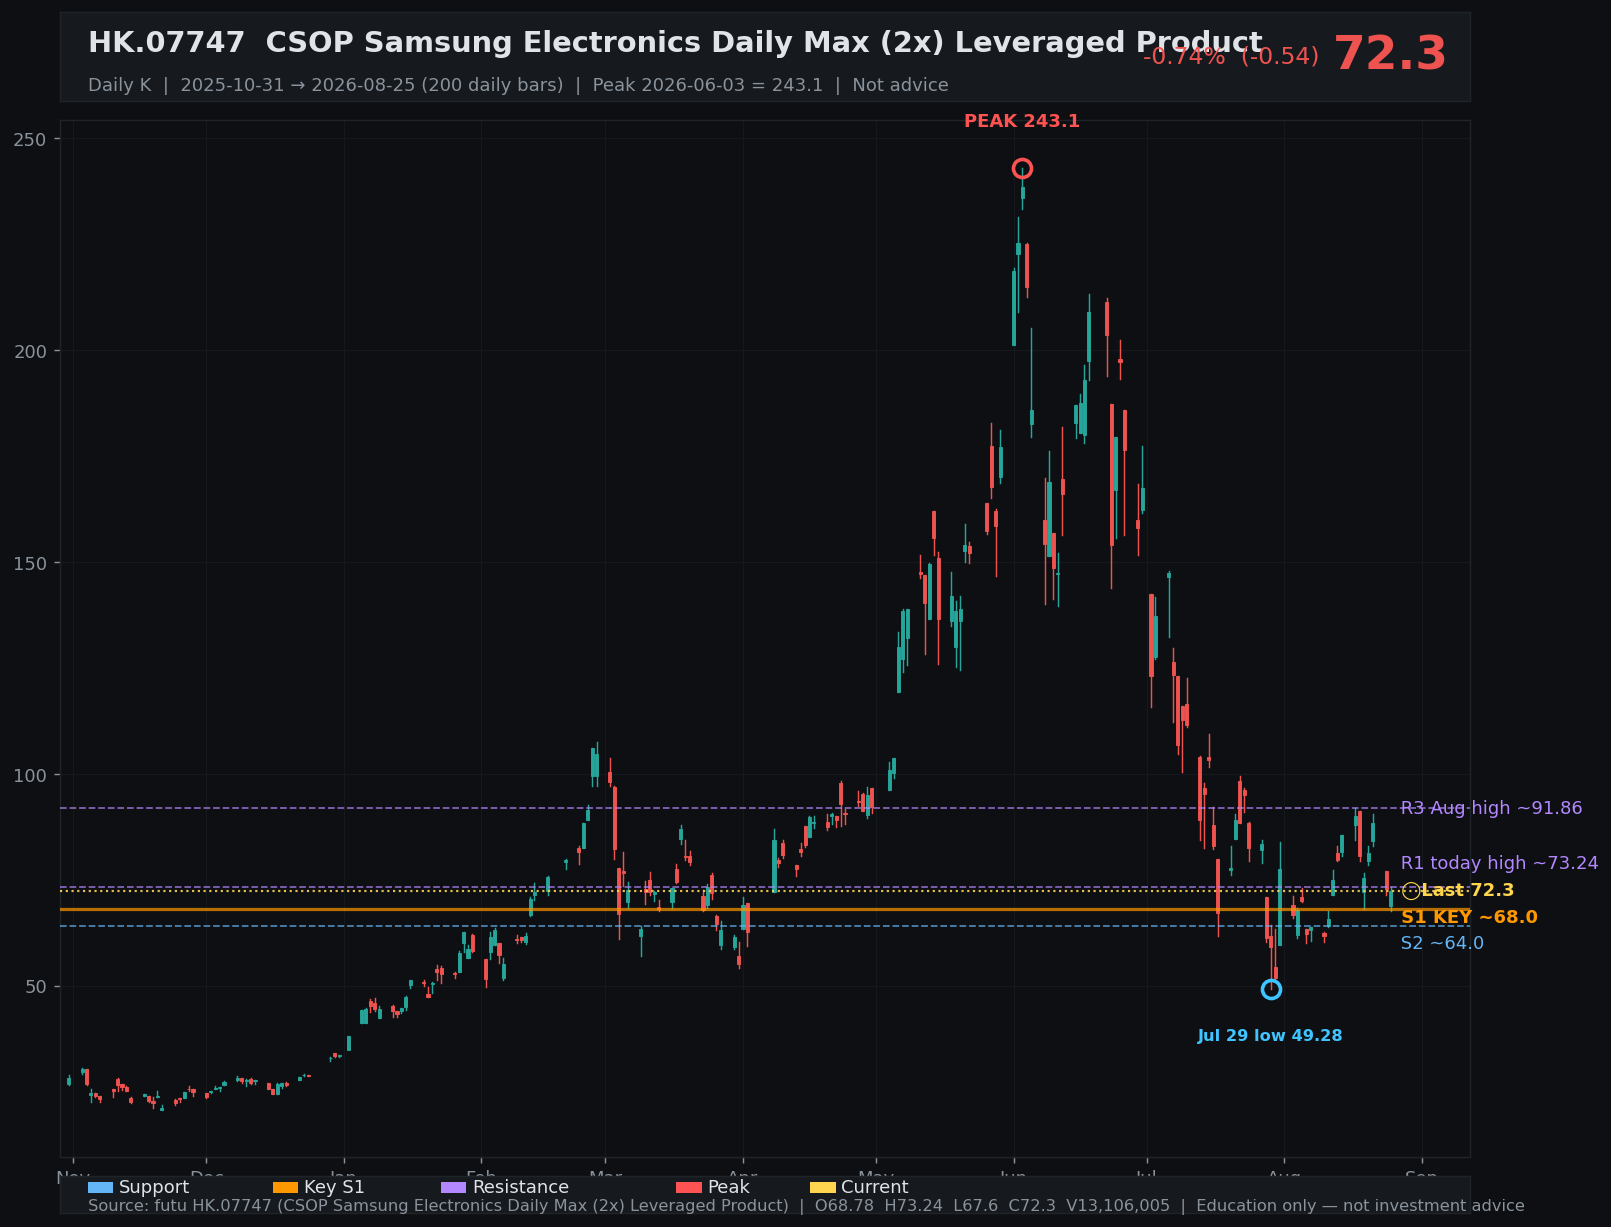Click the R1 today high ~73.24 label
The image size is (1611, 1227).
tap(1499, 863)
